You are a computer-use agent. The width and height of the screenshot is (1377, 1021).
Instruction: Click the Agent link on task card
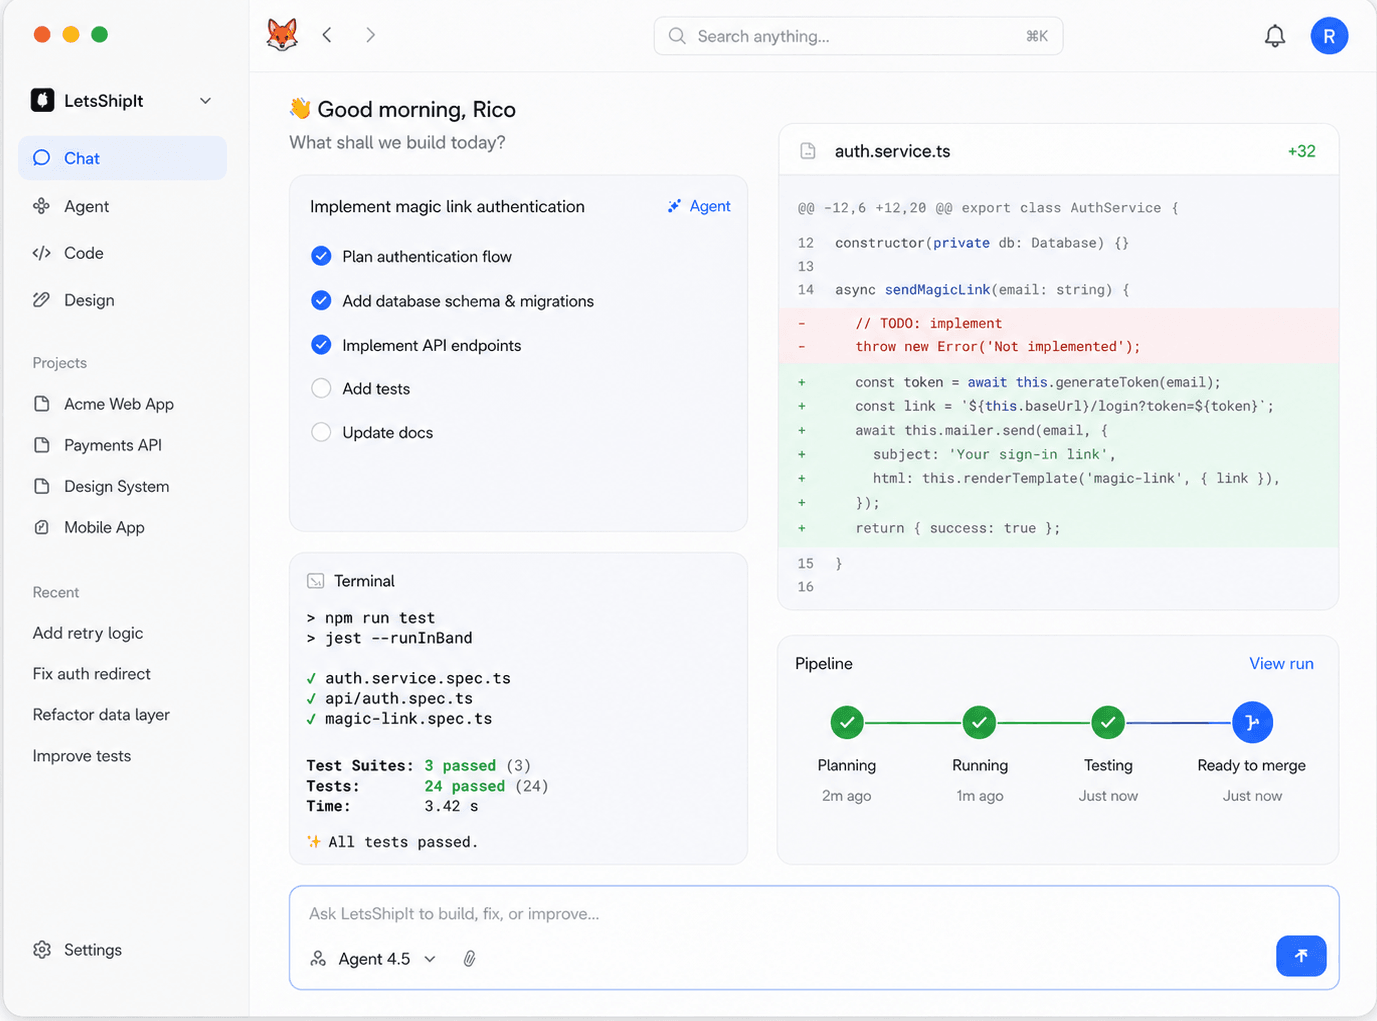click(x=699, y=206)
